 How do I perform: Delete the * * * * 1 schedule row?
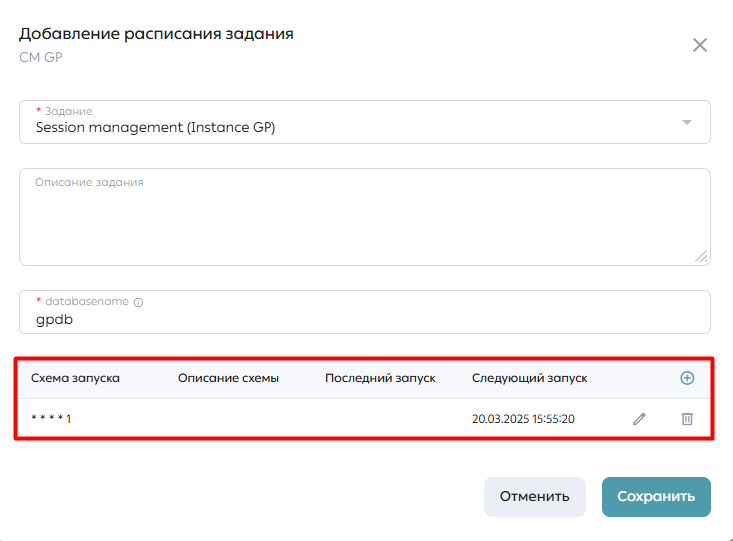[687, 418]
